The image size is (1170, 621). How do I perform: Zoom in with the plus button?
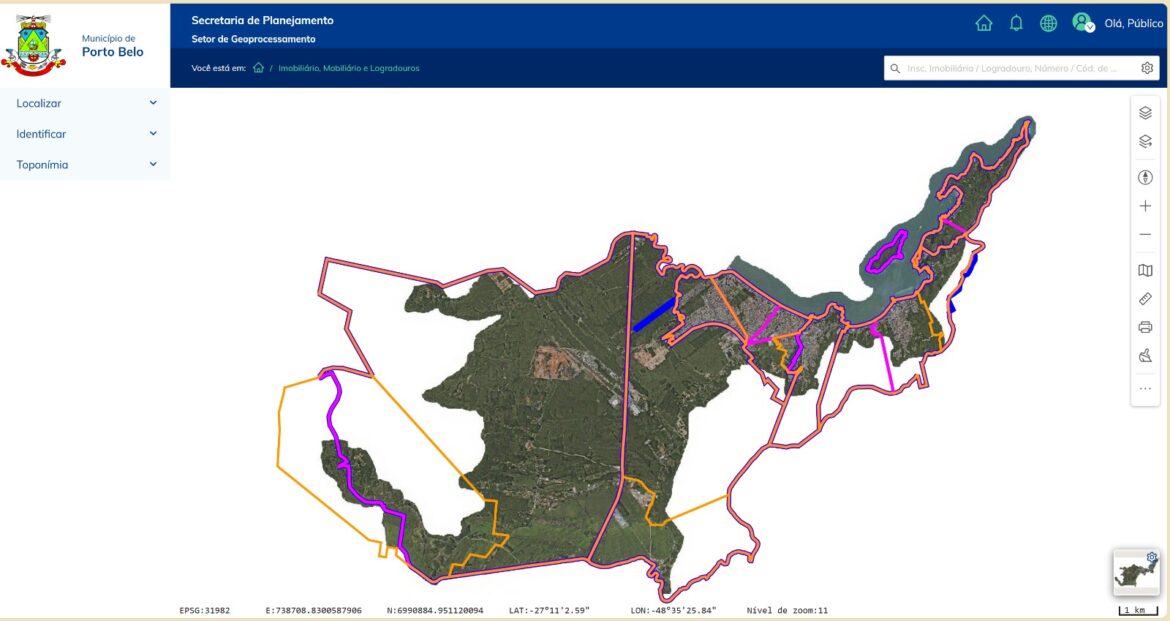tap(1145, 206)
